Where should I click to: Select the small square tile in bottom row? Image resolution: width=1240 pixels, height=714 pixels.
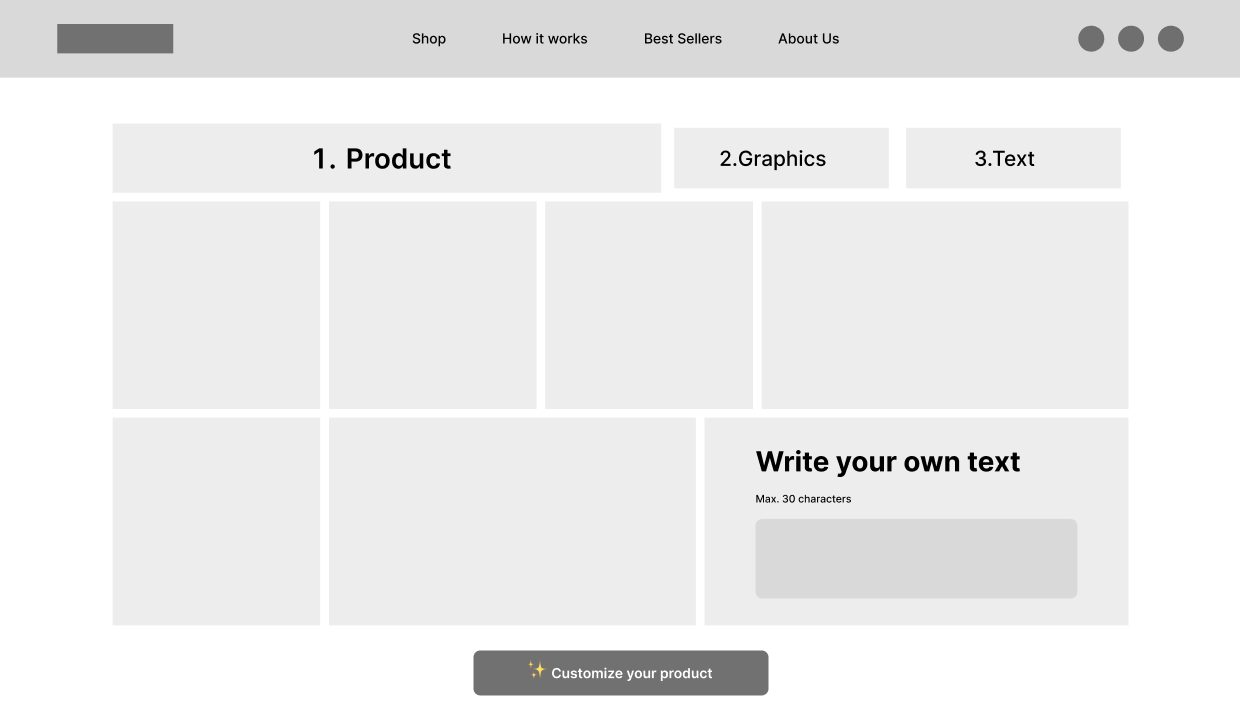point(216,521)
